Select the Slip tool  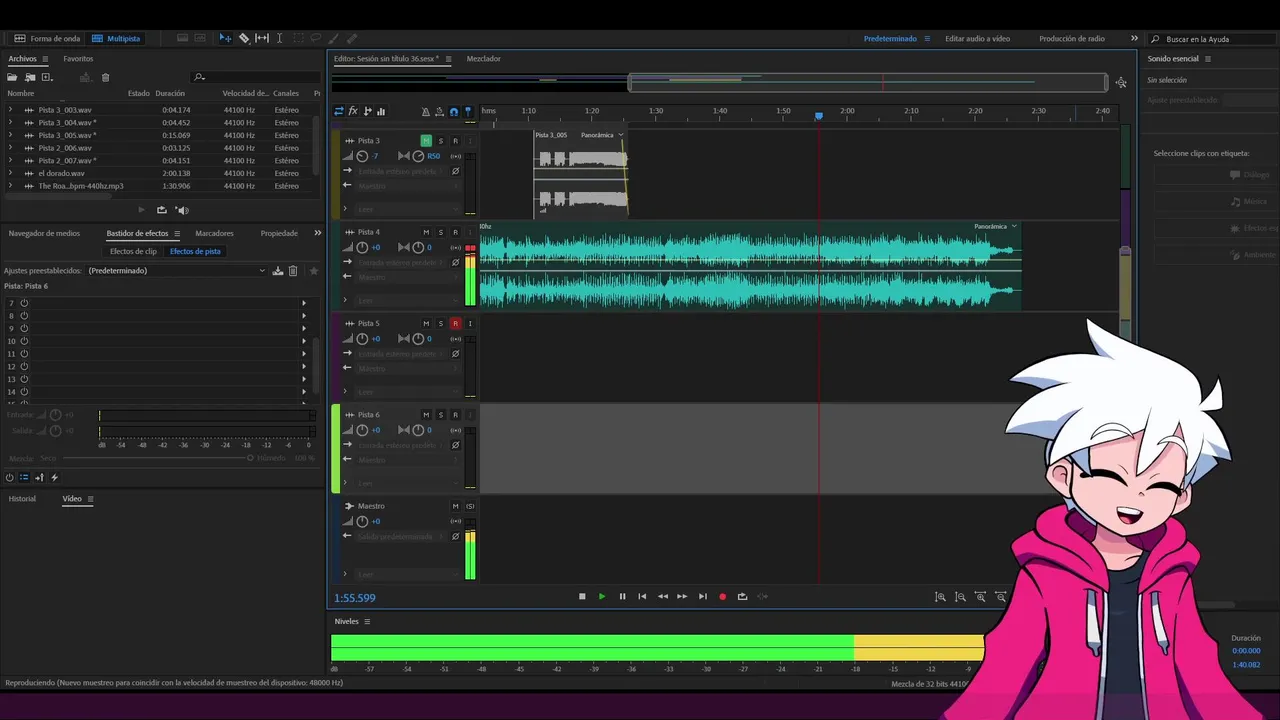[262, 38]
